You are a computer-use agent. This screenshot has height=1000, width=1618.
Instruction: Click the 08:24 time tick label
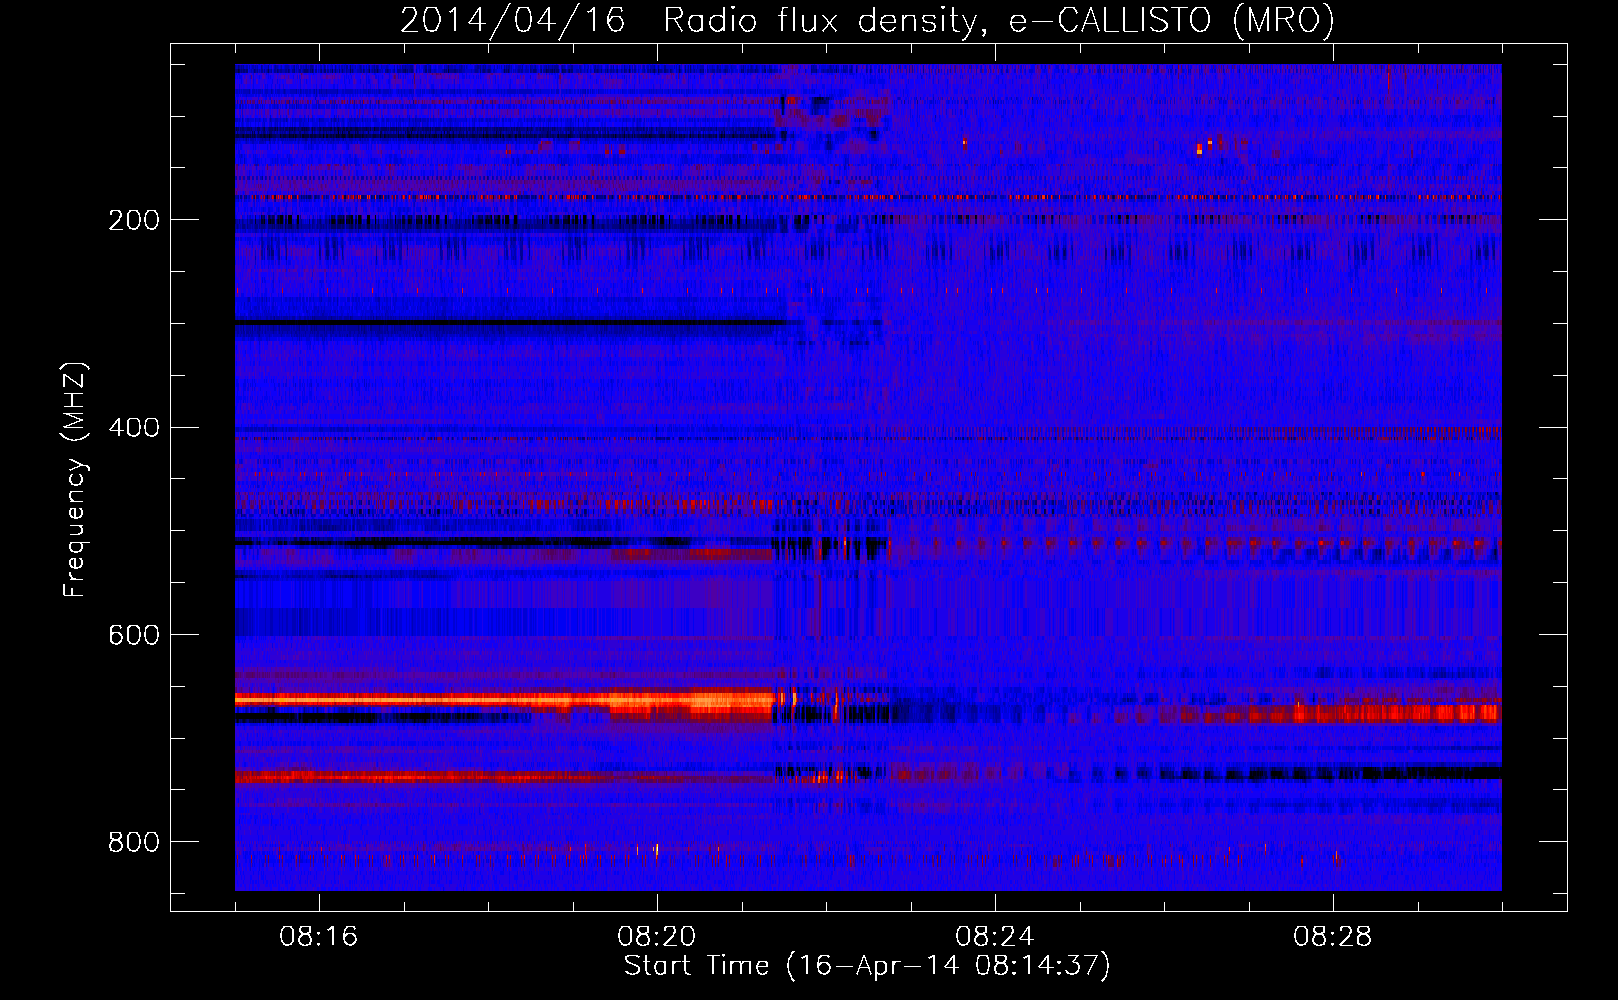995,937
